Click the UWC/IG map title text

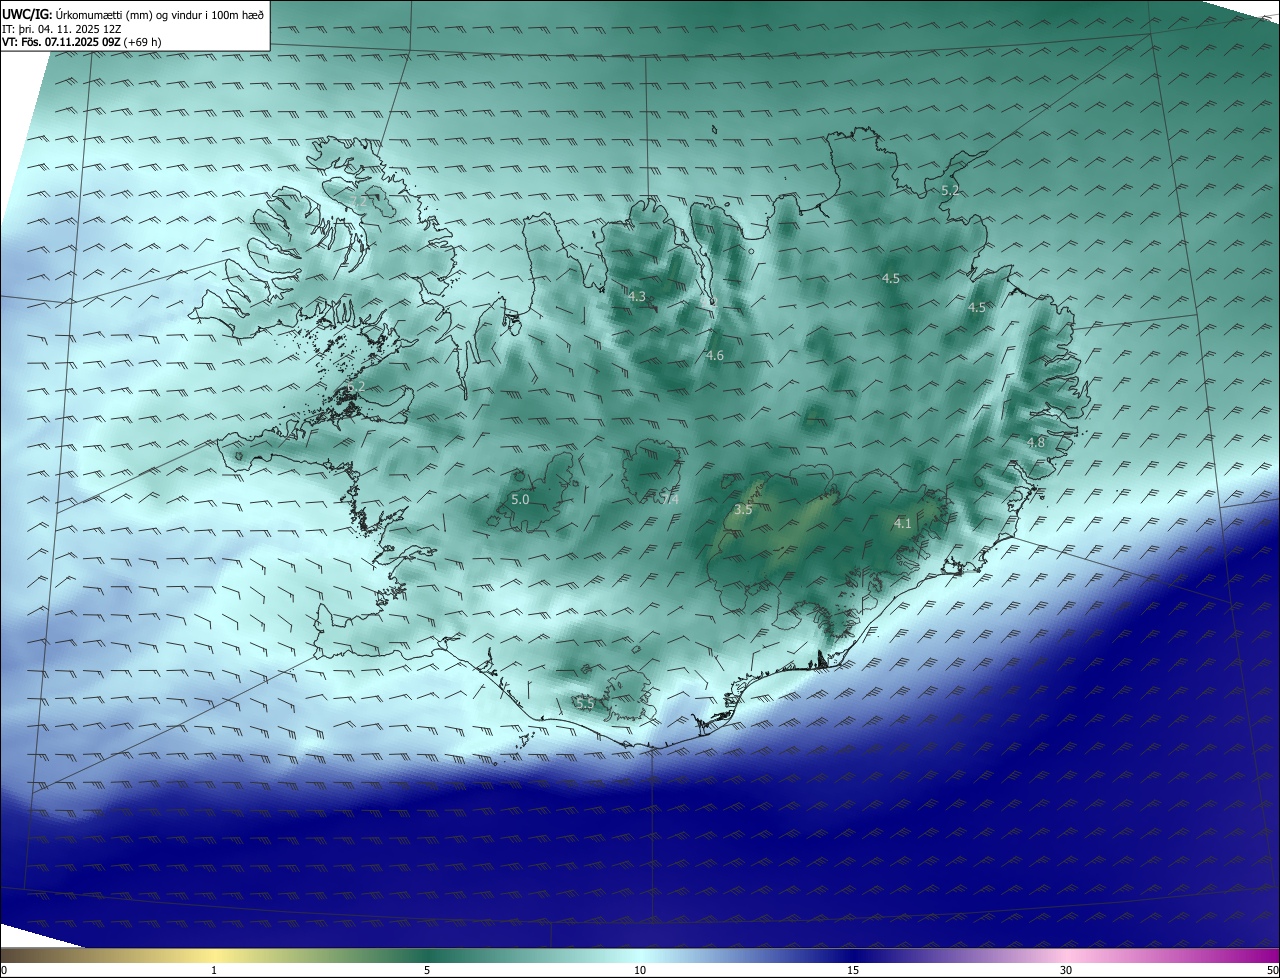pyautogui.click(x=133, y=14)
